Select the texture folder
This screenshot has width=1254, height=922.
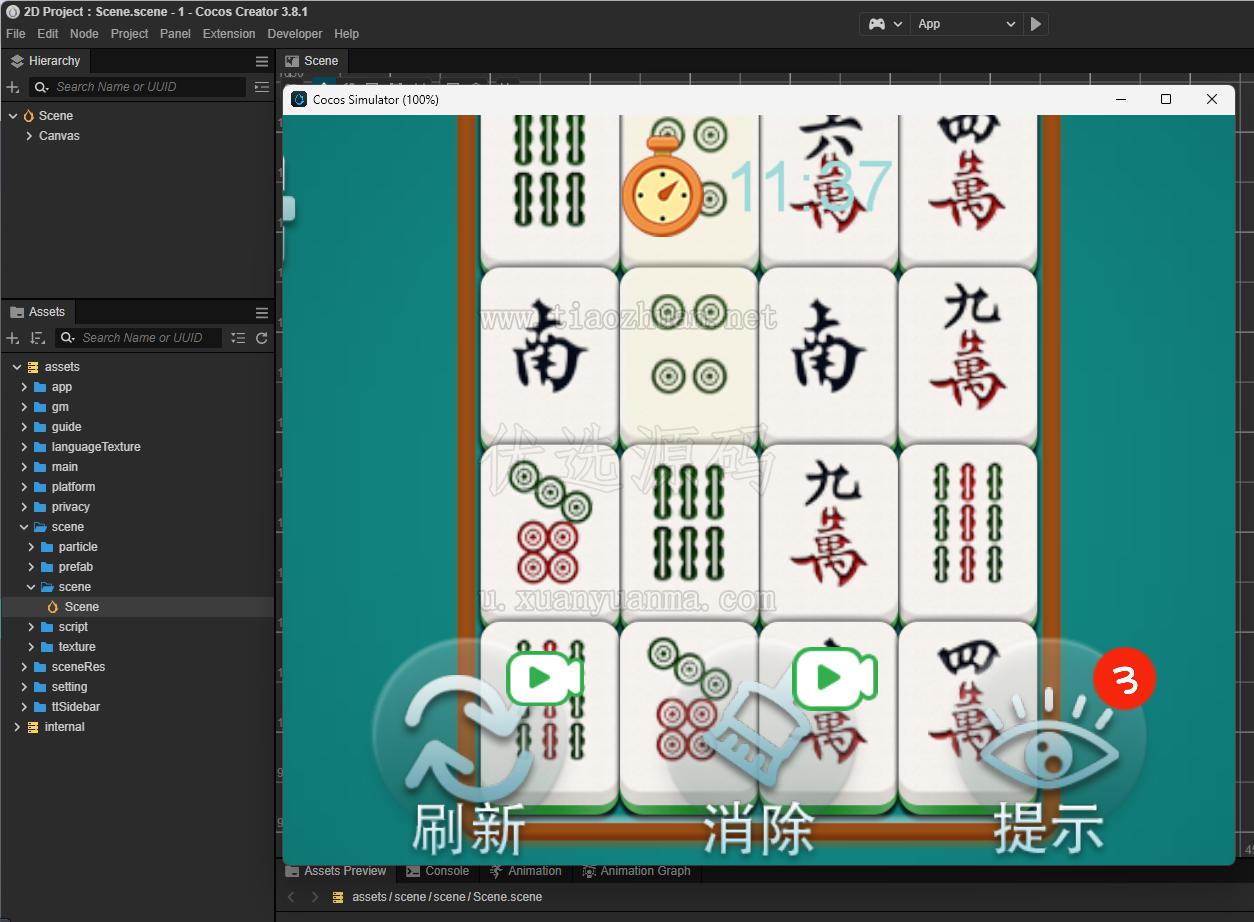coord(77,647)
